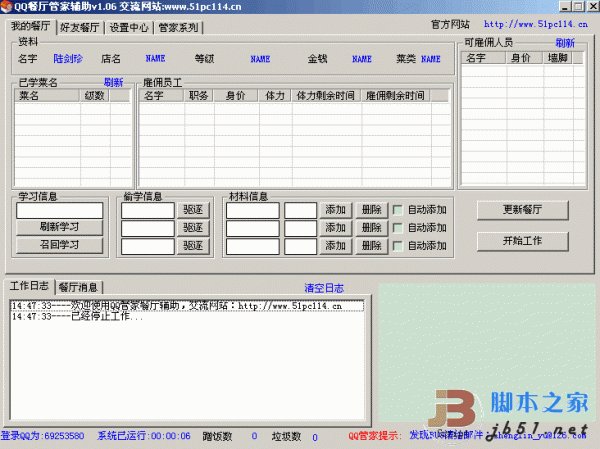Click the owner name 陆剑珍

[x=68, y=59]
